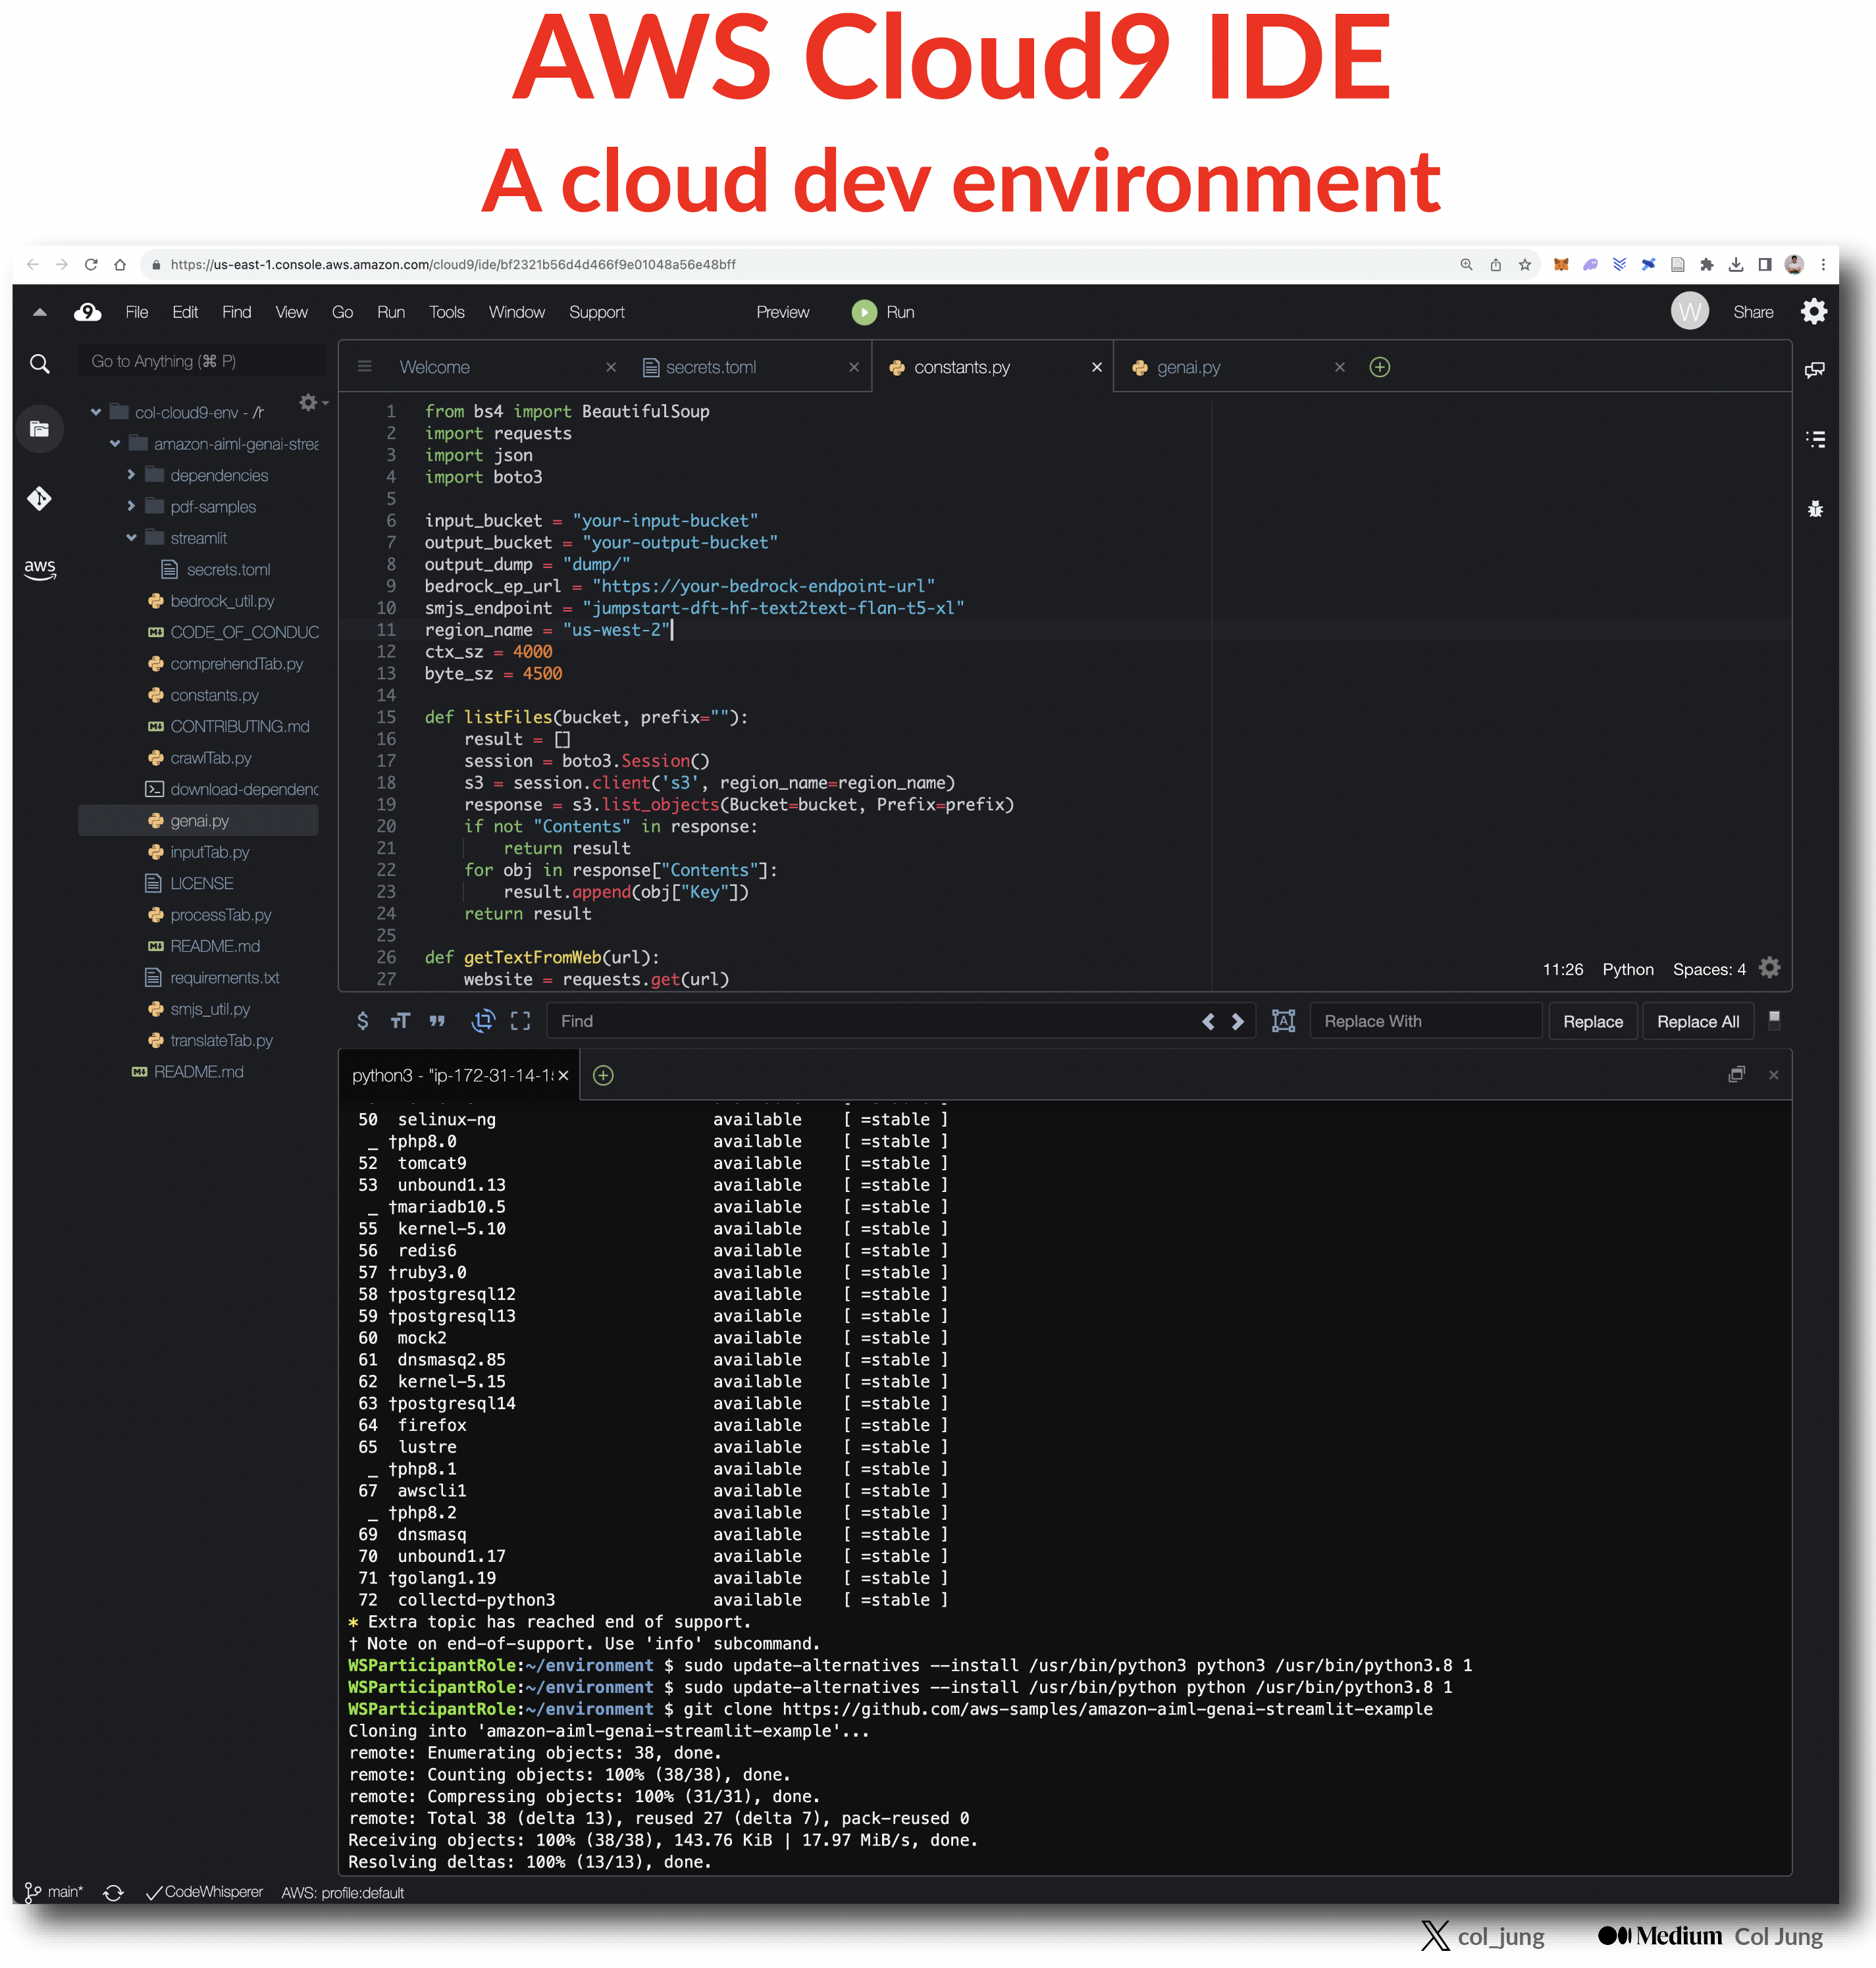1876x1968 pixels.
Task: Open the Source Control git panel icon
Action: 39,498
